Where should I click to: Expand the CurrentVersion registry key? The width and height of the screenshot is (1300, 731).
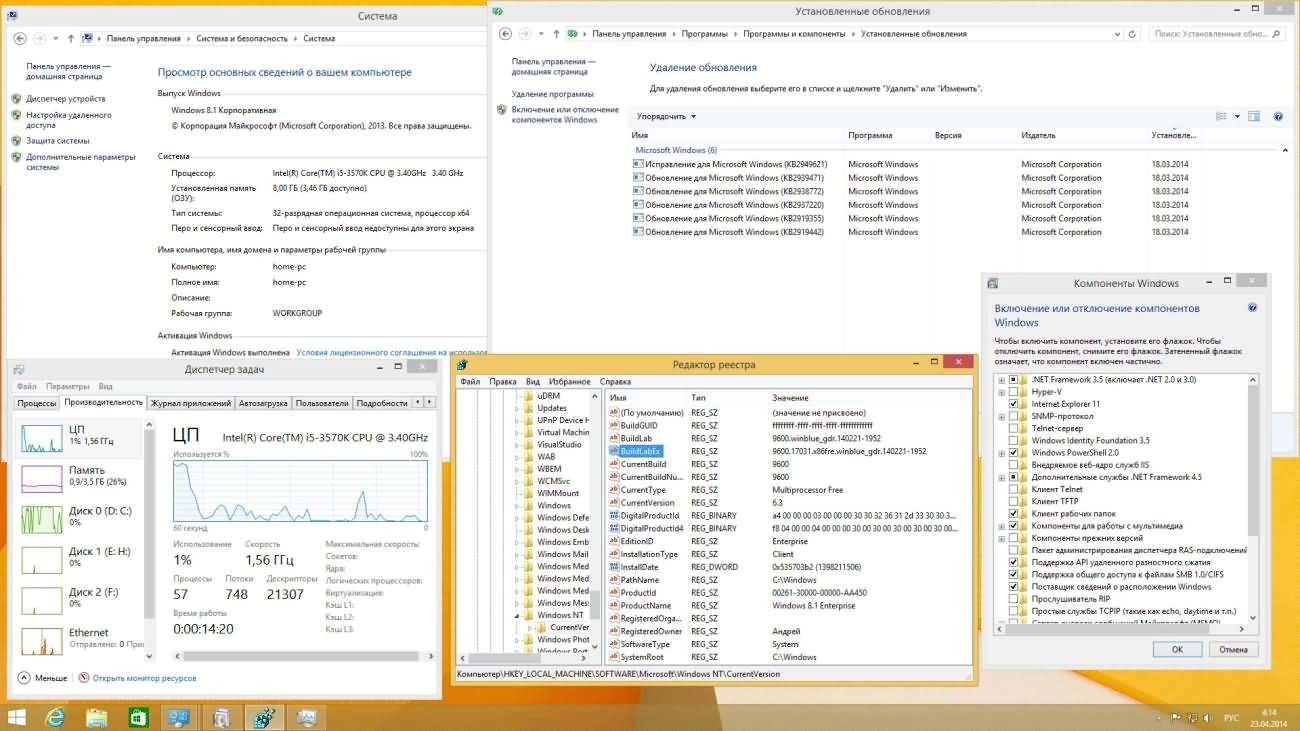[x=532, y=627]
